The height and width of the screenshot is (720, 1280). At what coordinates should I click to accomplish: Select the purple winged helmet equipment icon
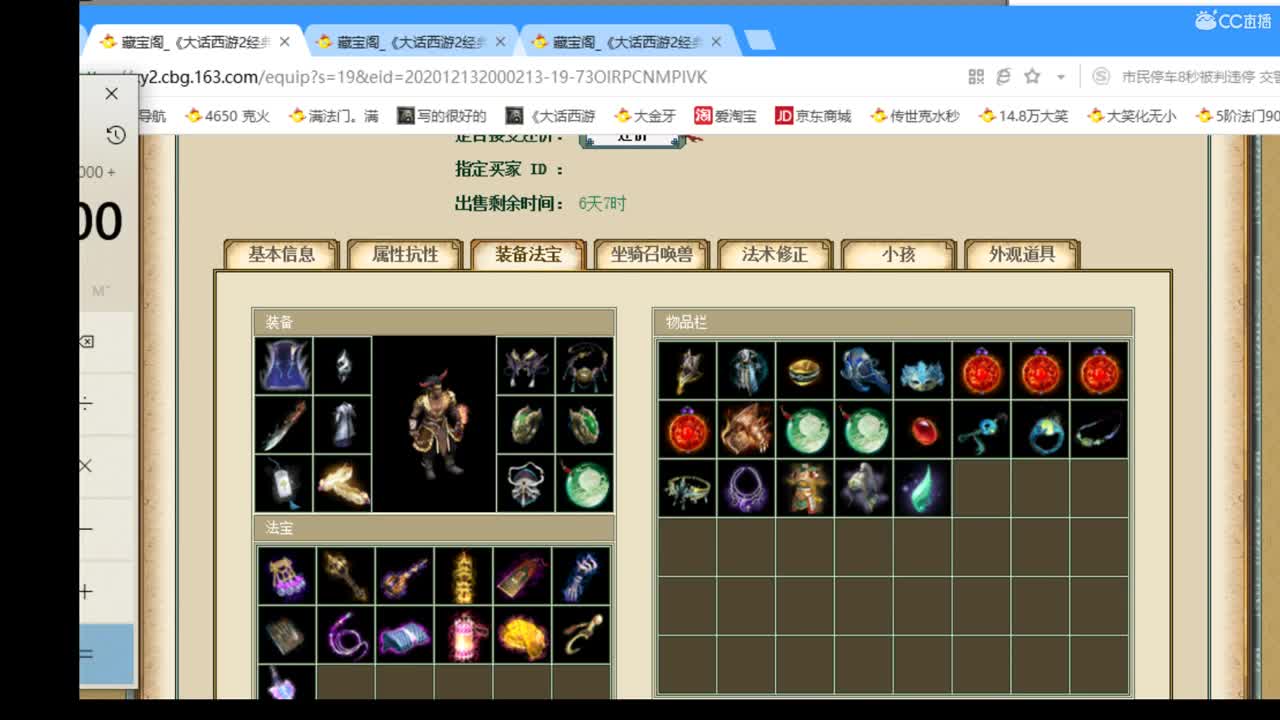click(526, 366)
